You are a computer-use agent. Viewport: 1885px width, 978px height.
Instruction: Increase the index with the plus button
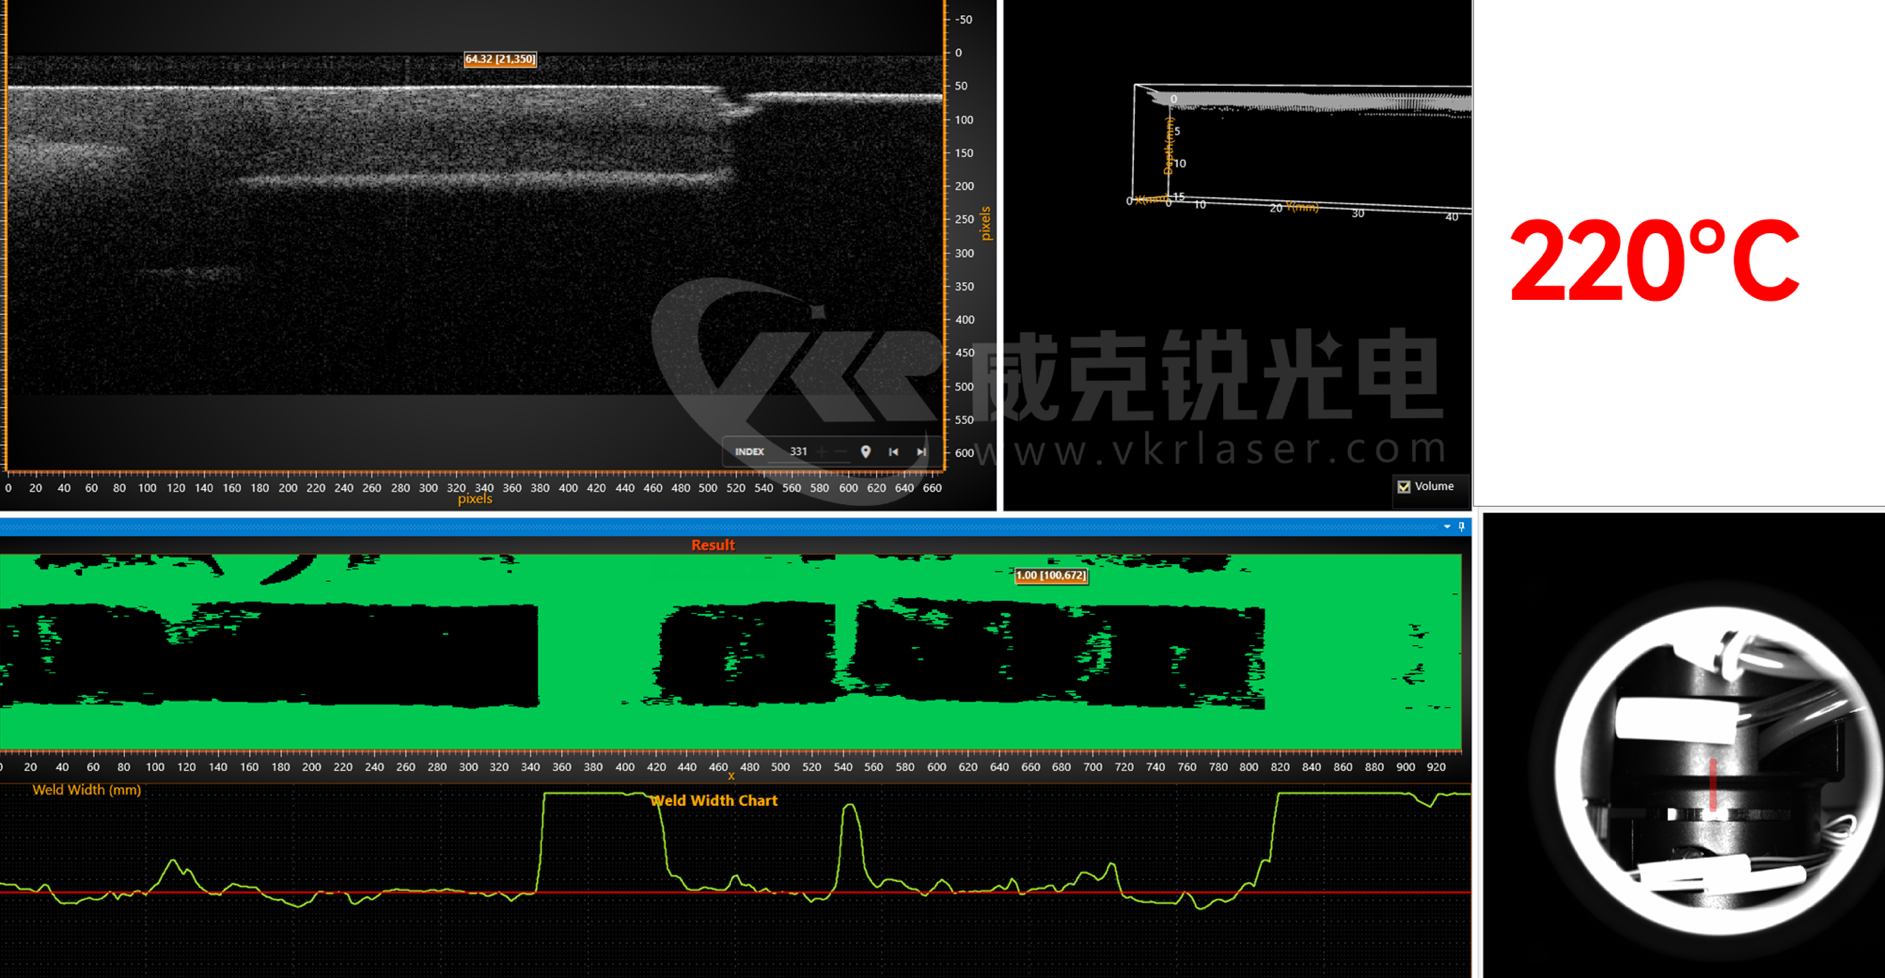click(x=822, y=452)
